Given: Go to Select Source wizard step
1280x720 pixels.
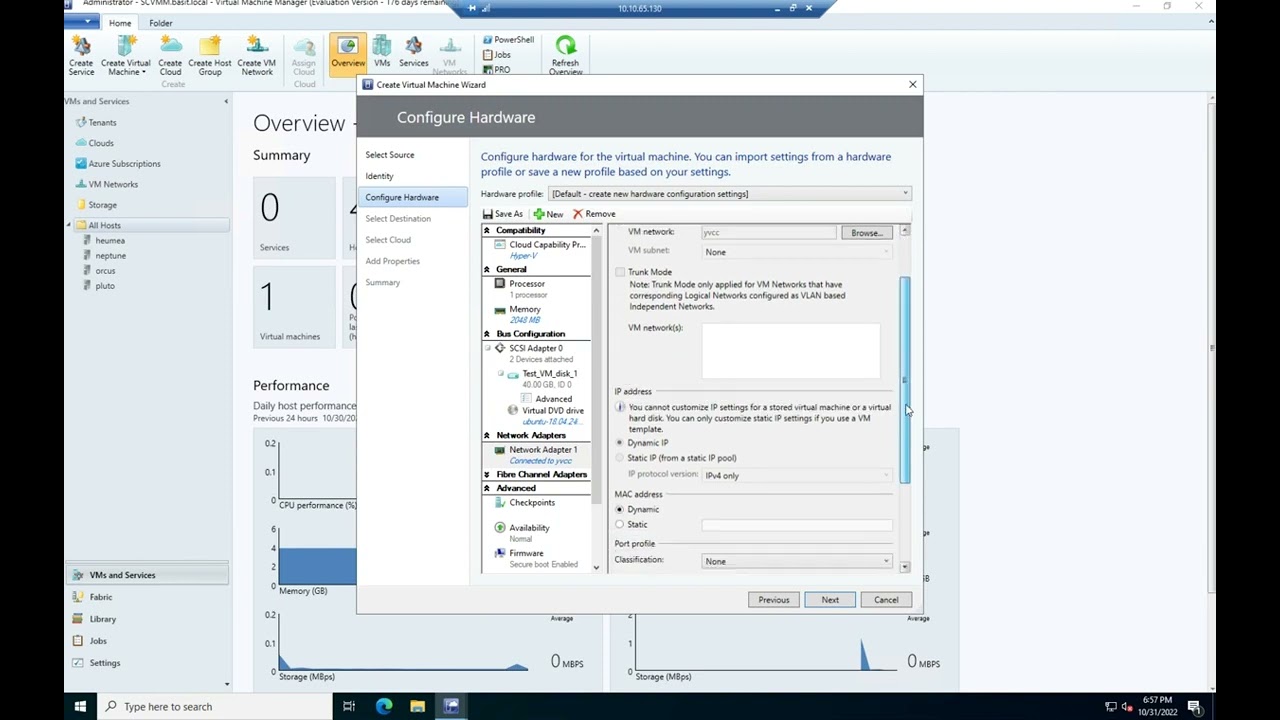Looking at the screenshot, I should pos(390,155).
